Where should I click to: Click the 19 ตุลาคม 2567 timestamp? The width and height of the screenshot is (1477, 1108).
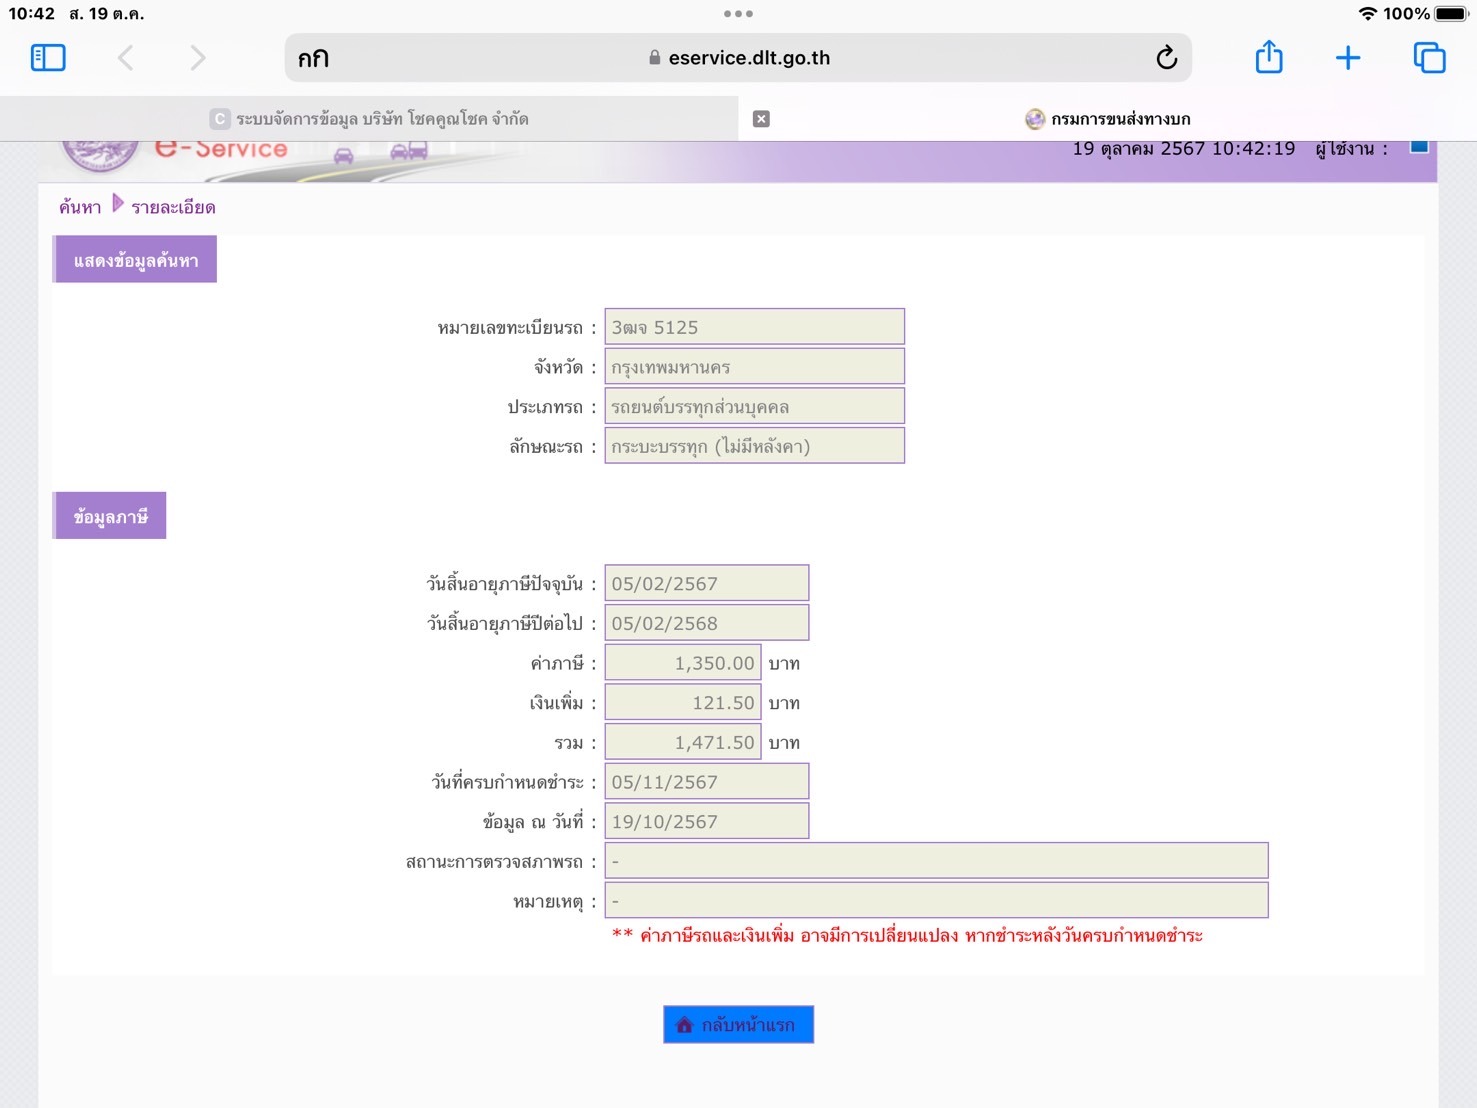point(1183,149)
